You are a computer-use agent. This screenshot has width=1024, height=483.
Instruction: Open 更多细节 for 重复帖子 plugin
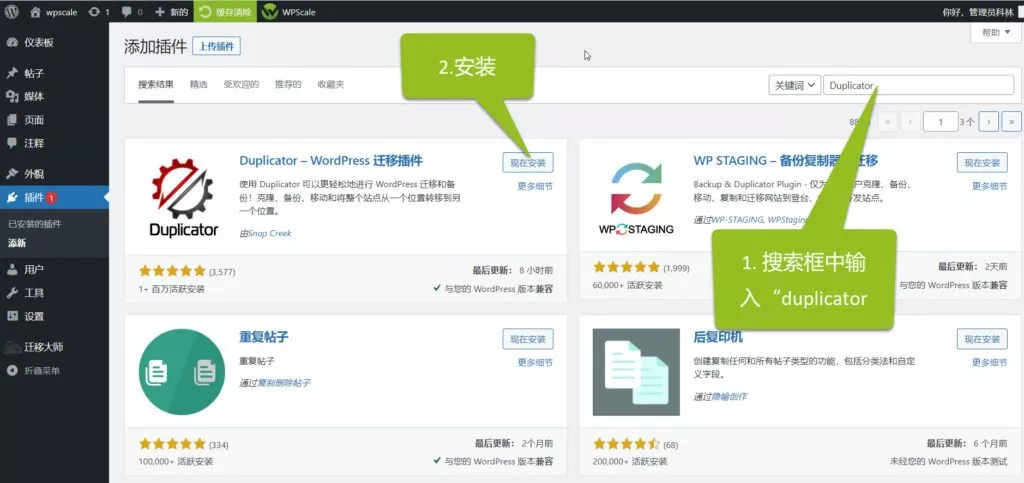coord(536,362)
